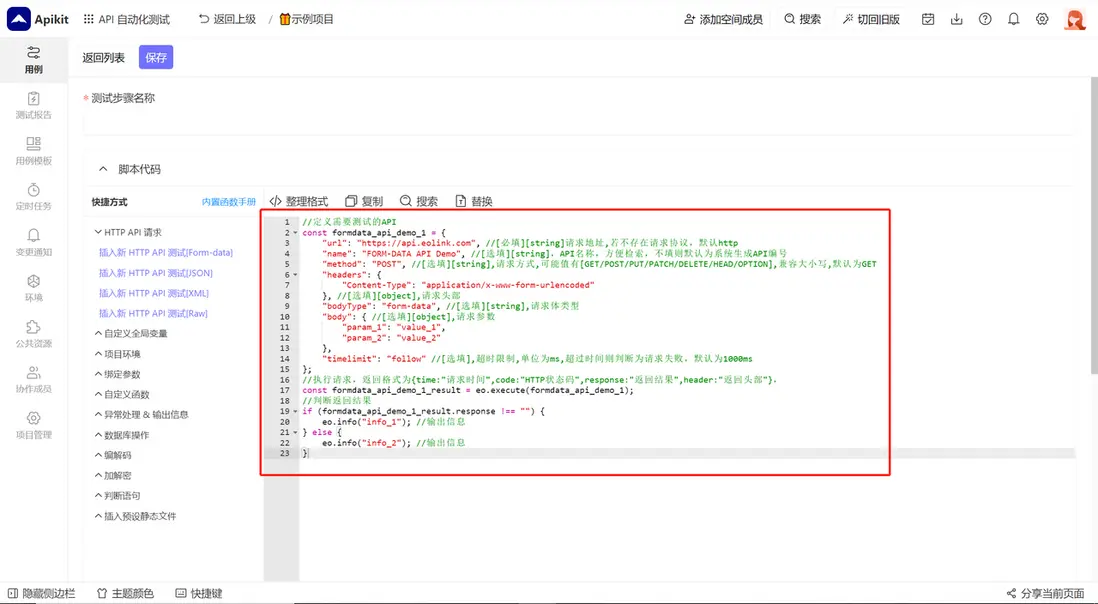
Task: Expand the 绑定参数 group
Action: tap(118, 374)
